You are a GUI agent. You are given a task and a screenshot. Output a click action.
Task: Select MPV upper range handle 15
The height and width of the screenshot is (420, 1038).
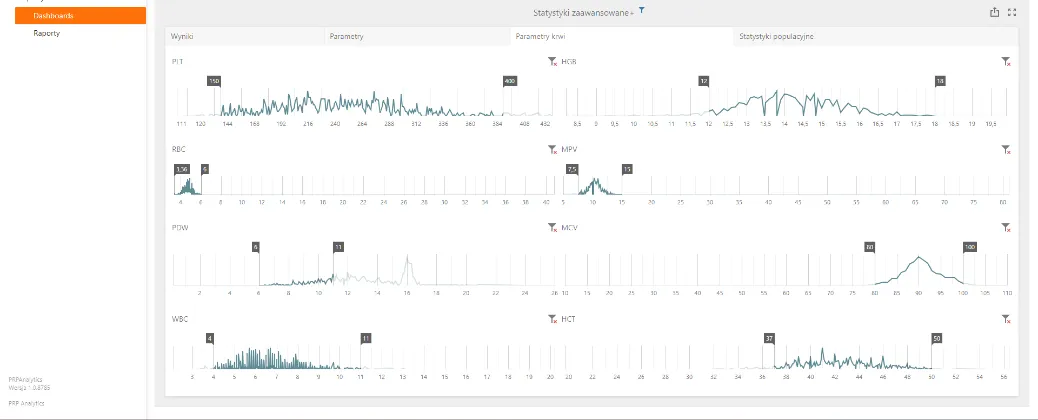(627, 169)
